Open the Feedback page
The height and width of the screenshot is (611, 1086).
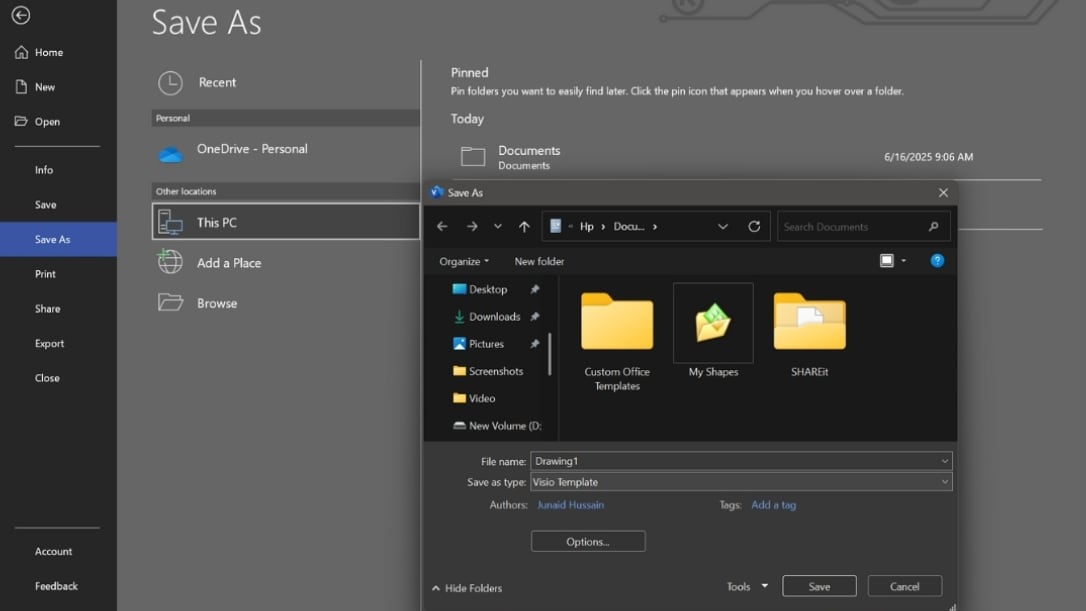coord(56,586)
